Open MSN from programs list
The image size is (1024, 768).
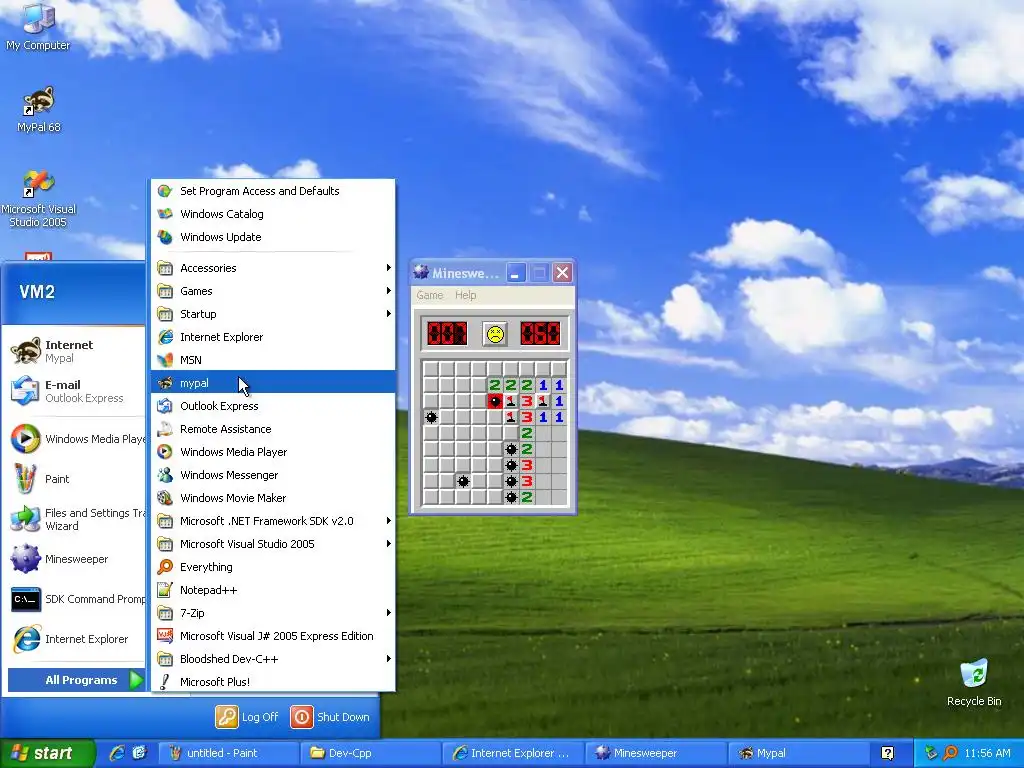pyautogui.click(x=273, y=360)
